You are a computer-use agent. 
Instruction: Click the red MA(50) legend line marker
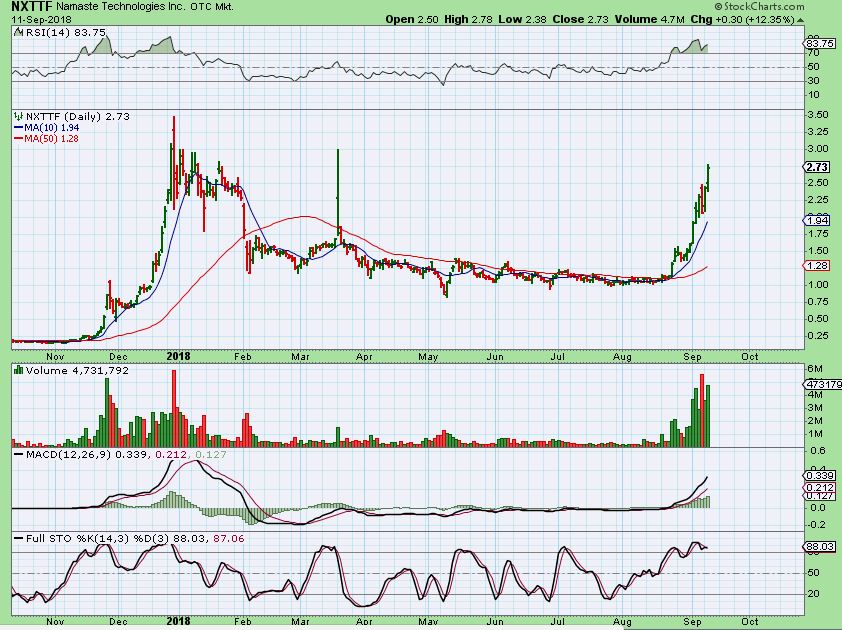18,139
